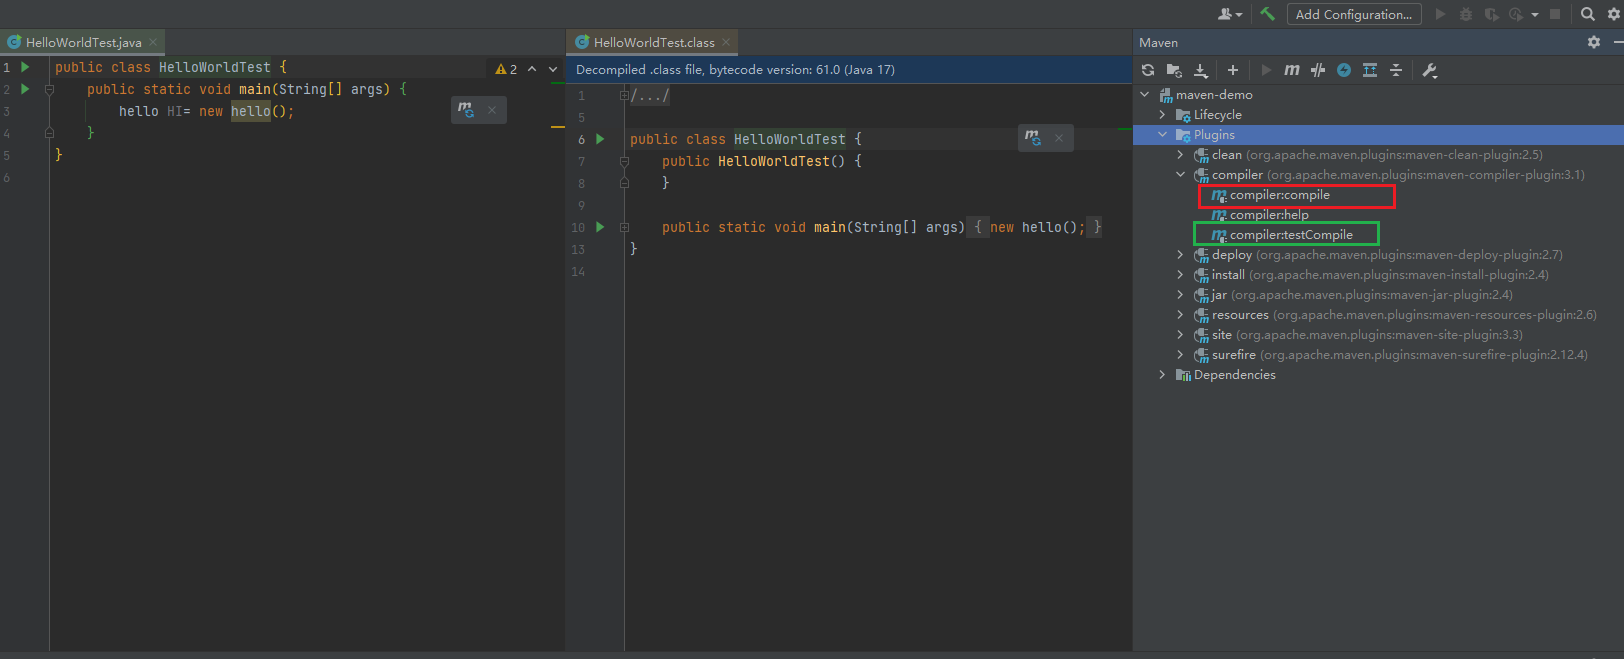Click Maven panel Run play icon
The height and width of the screenshot is (659, 1624).
pyautogui.click(x=1266, y=70)
